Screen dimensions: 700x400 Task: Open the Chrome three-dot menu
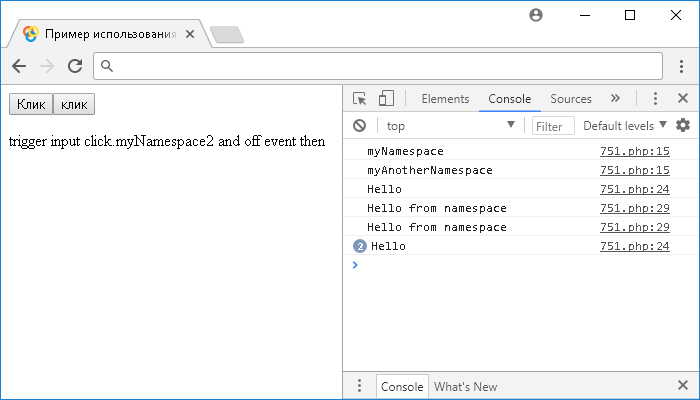682,66
